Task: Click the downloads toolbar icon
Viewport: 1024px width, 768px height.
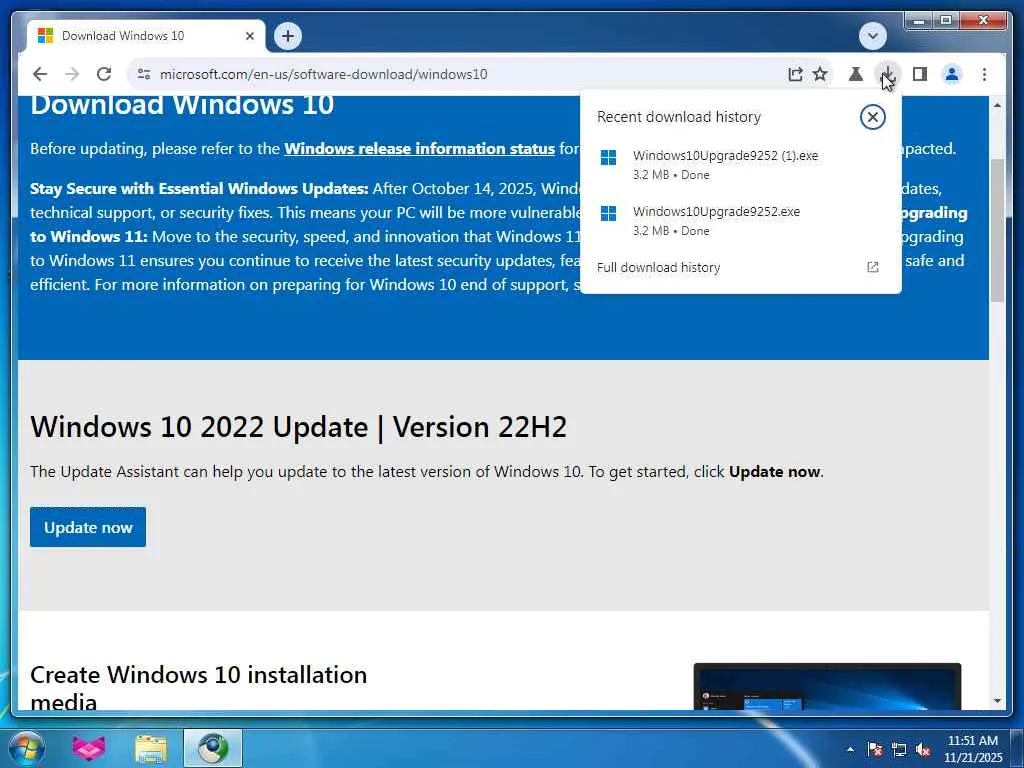Action: [x=888, y=74]
